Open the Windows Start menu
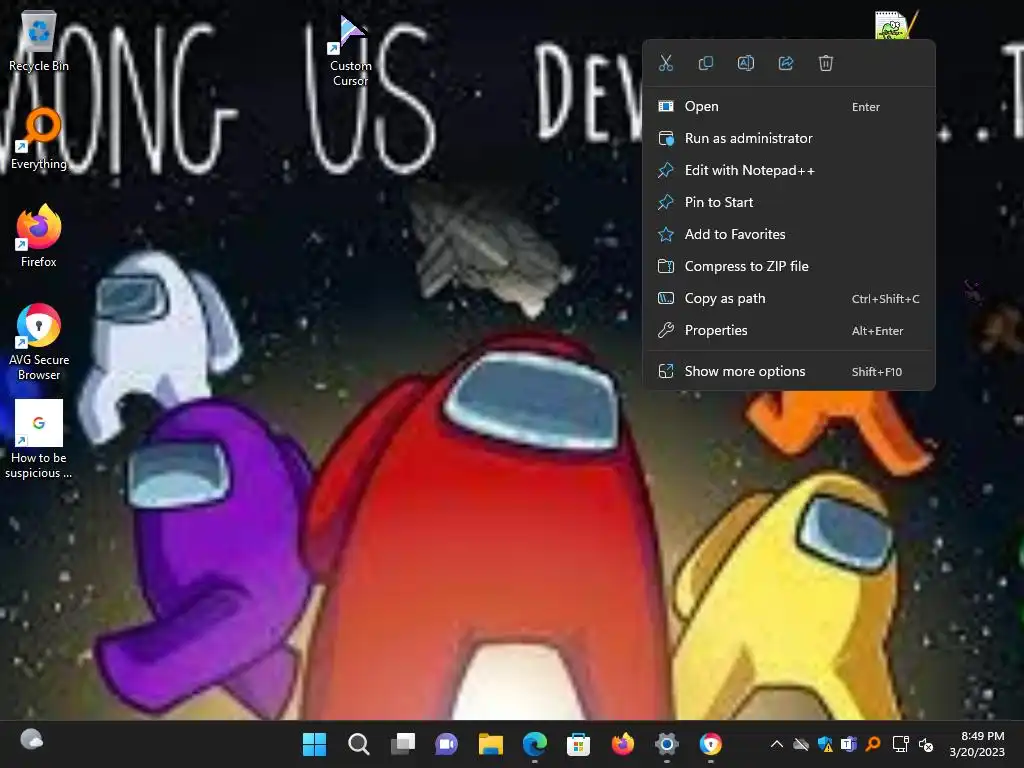 [x=314, y=744]
